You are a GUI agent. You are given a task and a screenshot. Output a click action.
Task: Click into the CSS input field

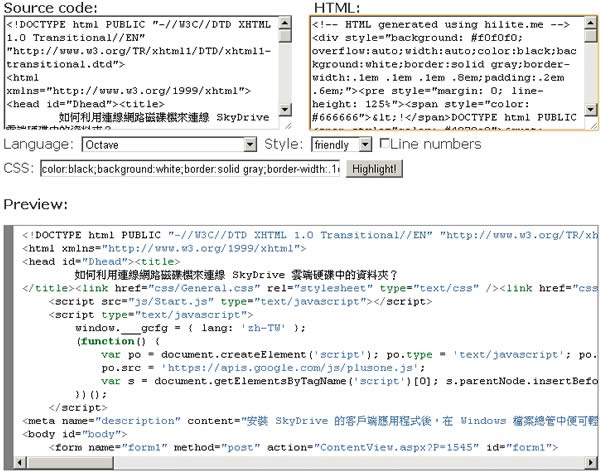190,168
